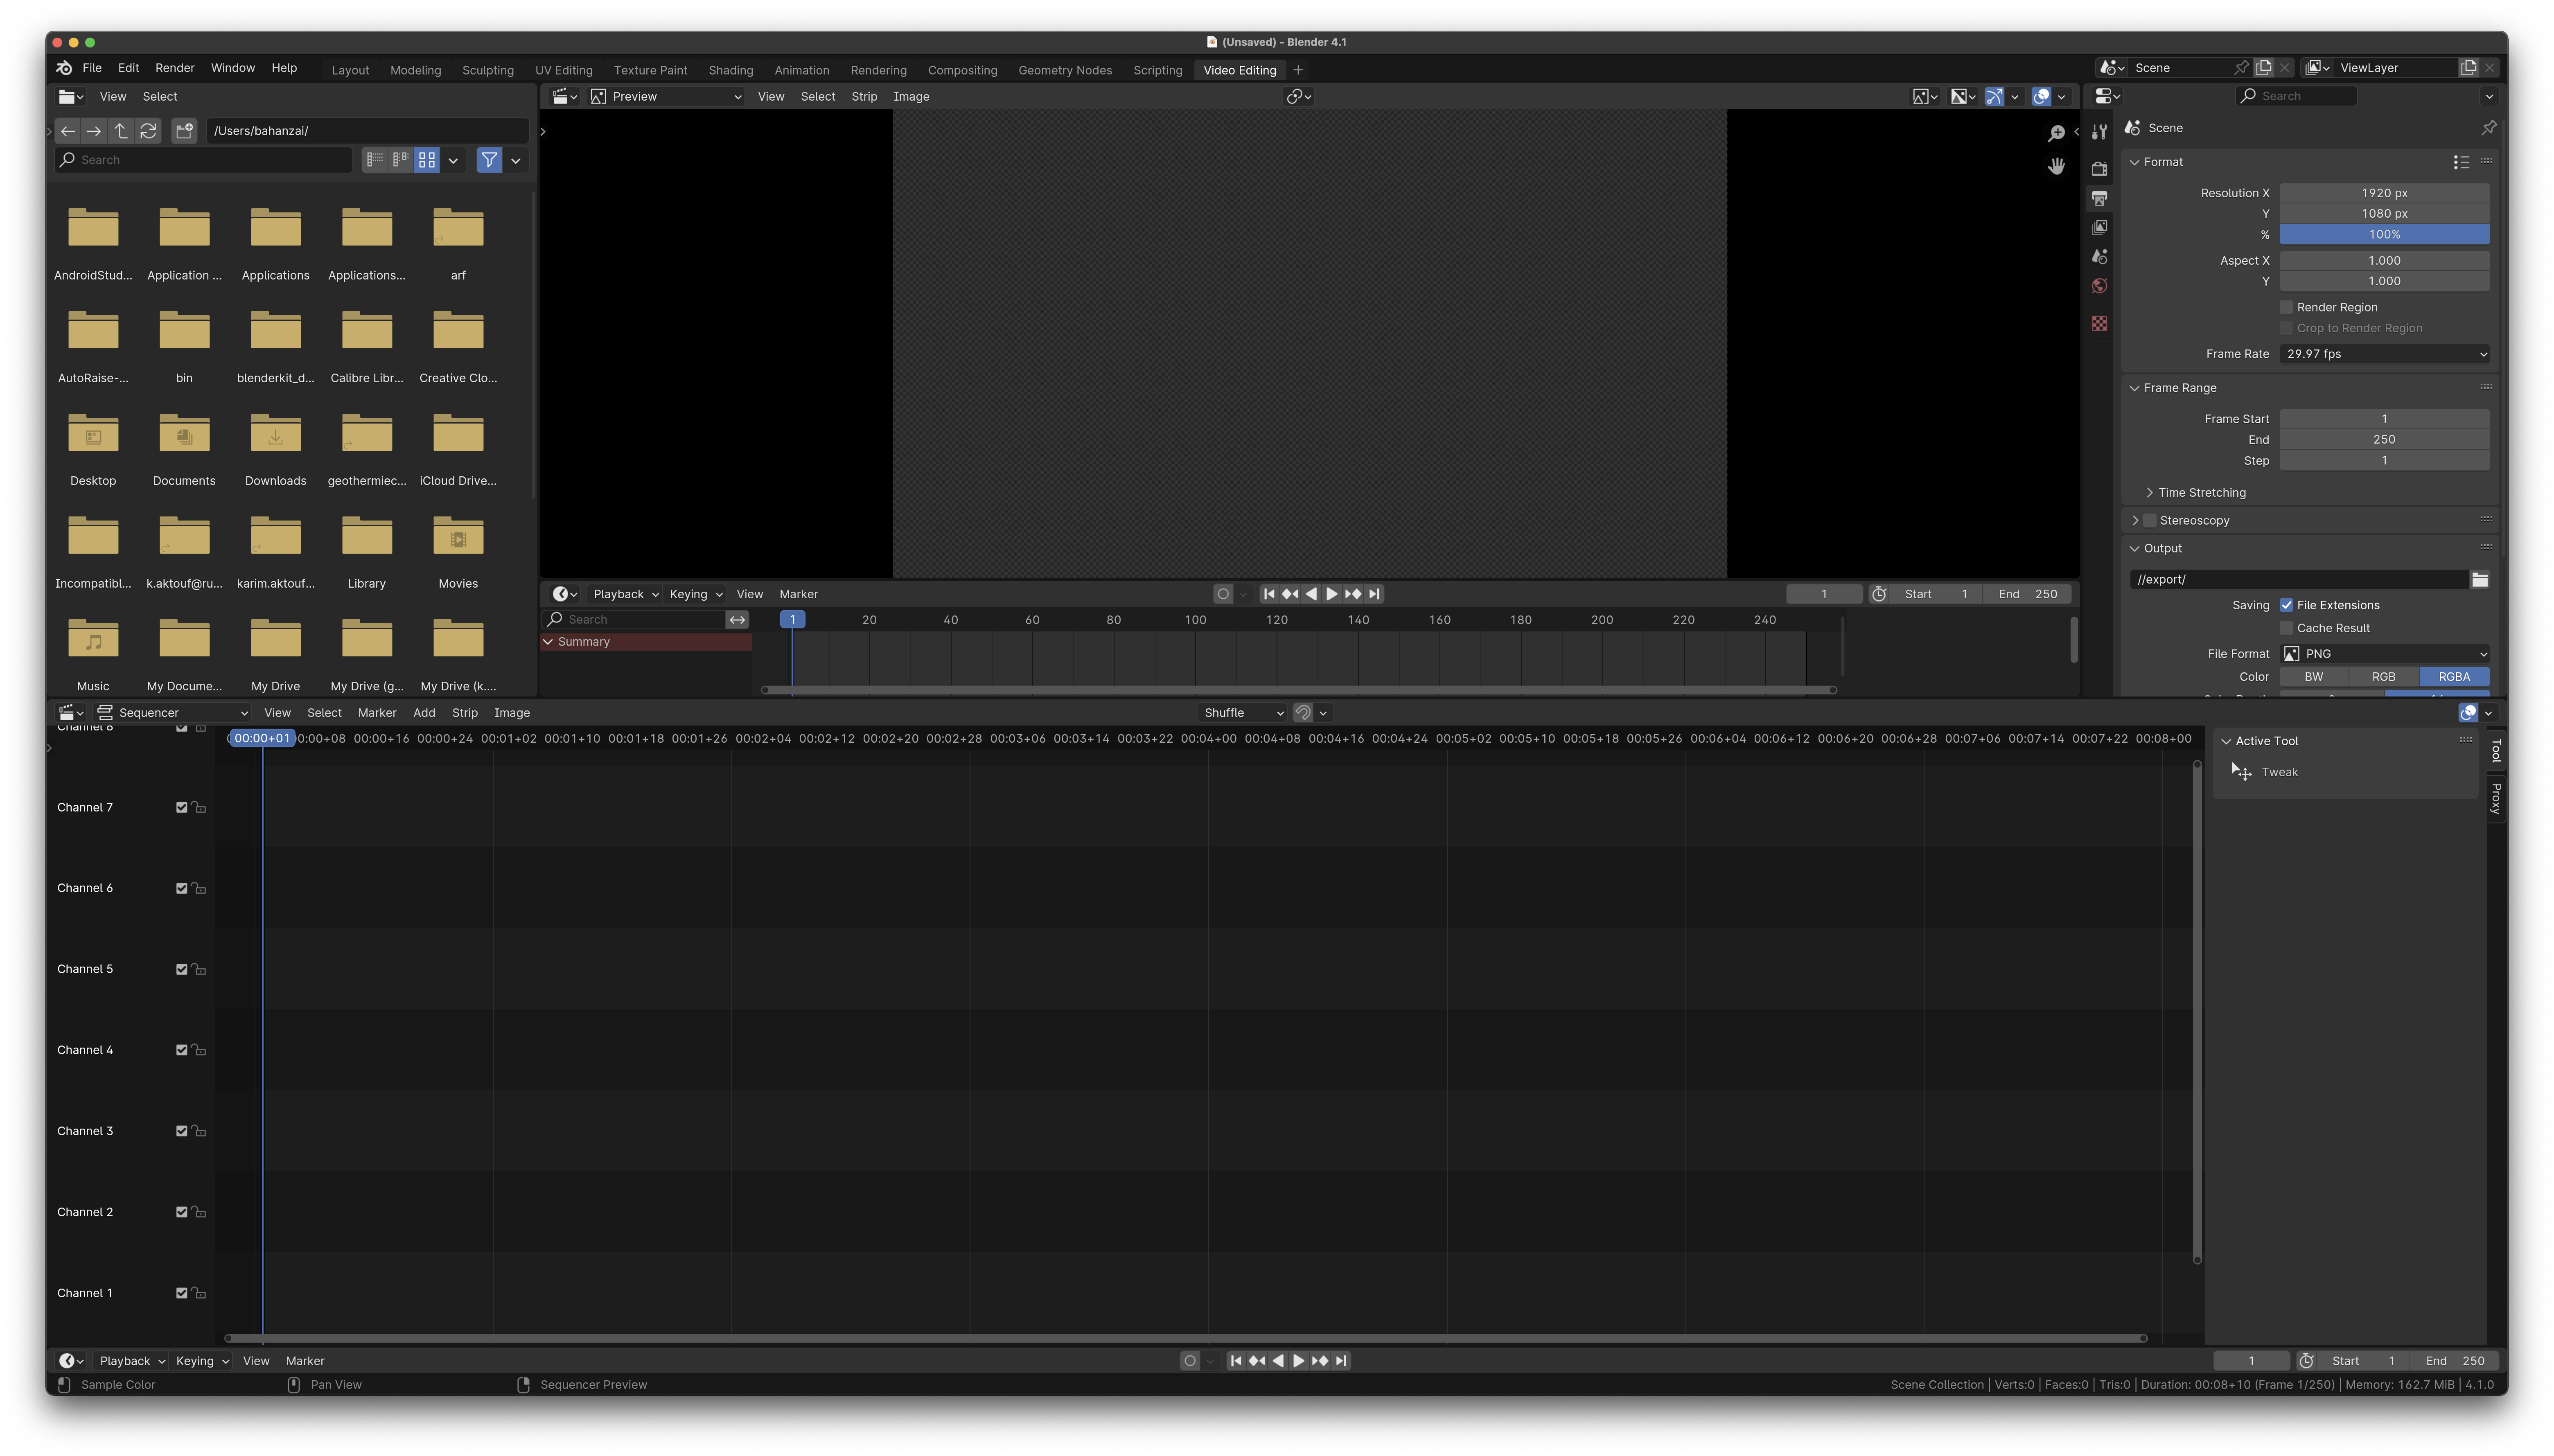Open Preview display mode dropdown
Image resolution: width=2554 pixels, height=1456 pixels.
click(x=666, y=97)
